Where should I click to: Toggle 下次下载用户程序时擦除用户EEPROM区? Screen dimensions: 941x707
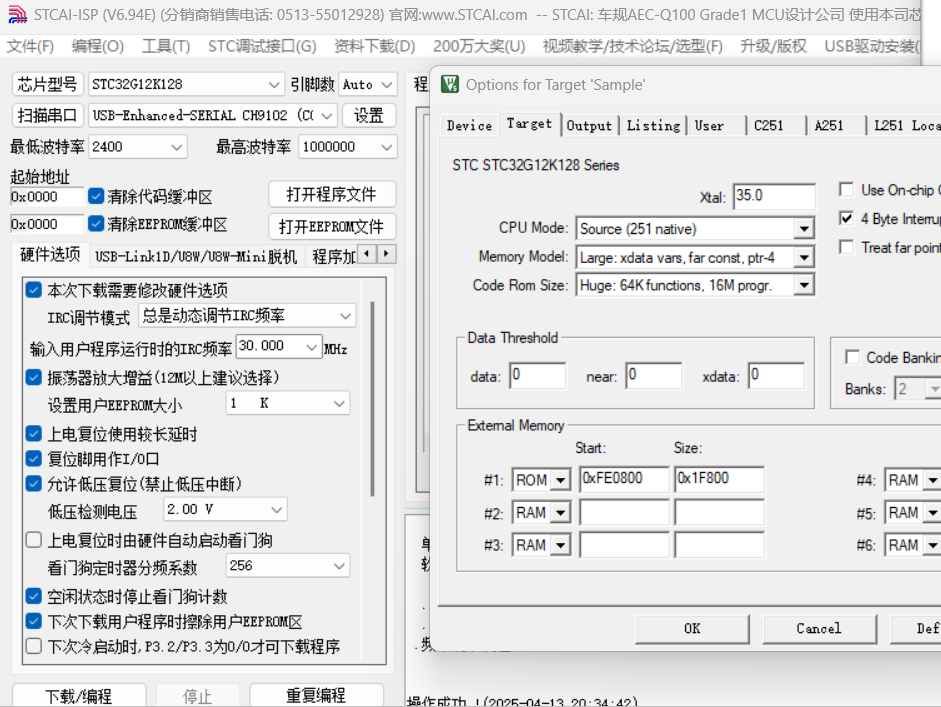click(34, 621)
